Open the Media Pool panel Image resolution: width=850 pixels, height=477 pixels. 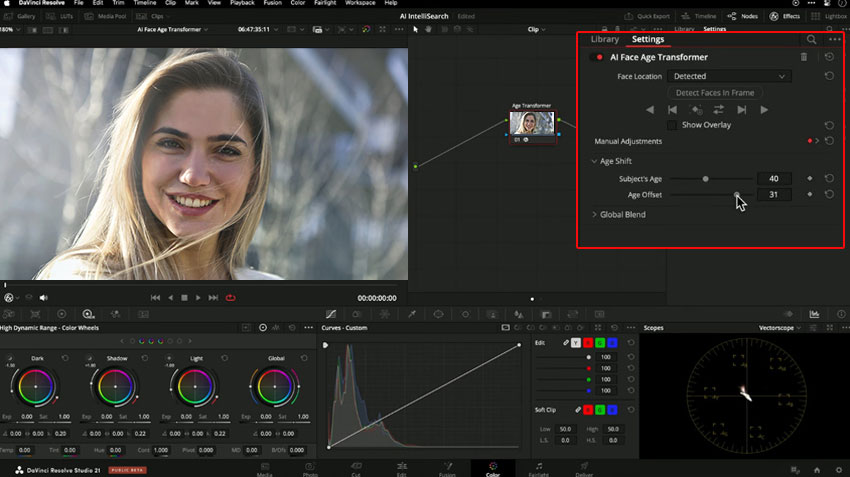tap(105, 16)
